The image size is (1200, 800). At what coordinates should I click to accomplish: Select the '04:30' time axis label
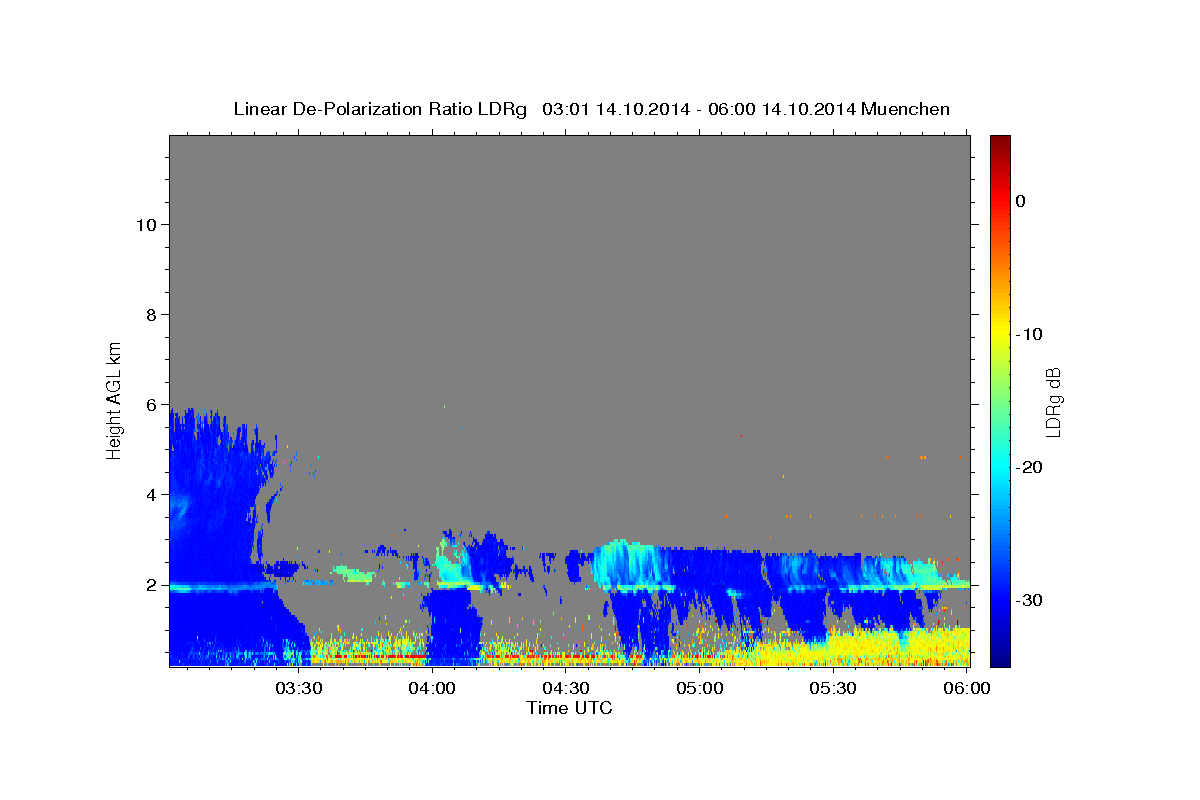coord(566,688)
